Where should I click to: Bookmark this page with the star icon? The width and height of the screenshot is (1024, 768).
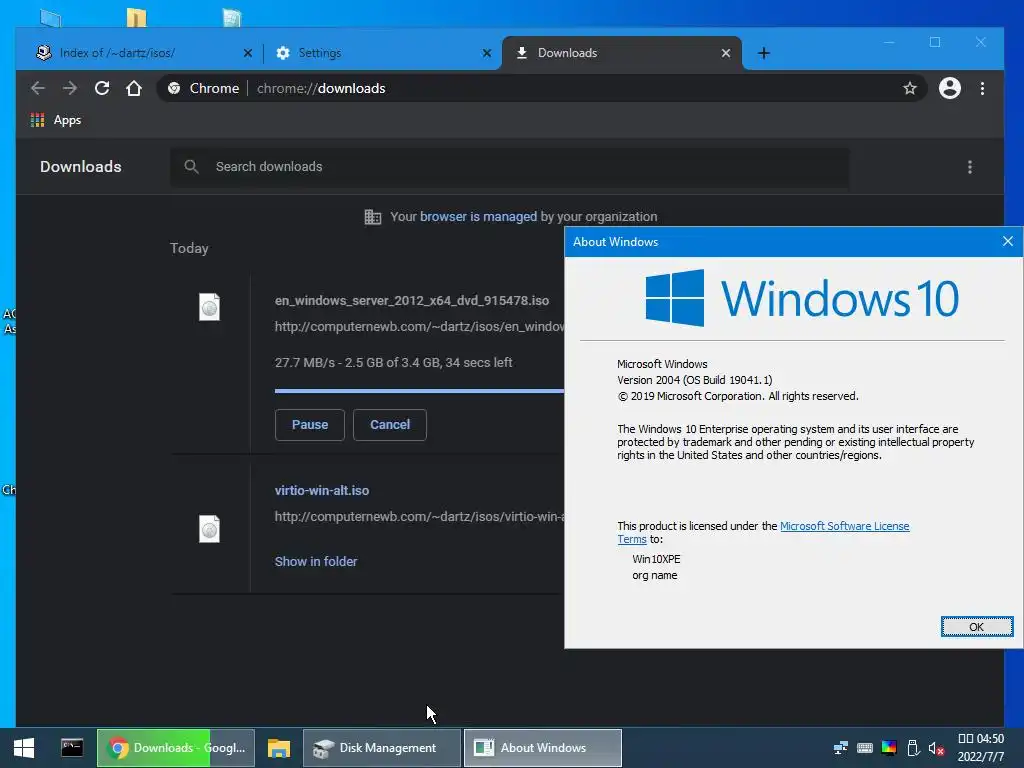click(x=910, y=88)
